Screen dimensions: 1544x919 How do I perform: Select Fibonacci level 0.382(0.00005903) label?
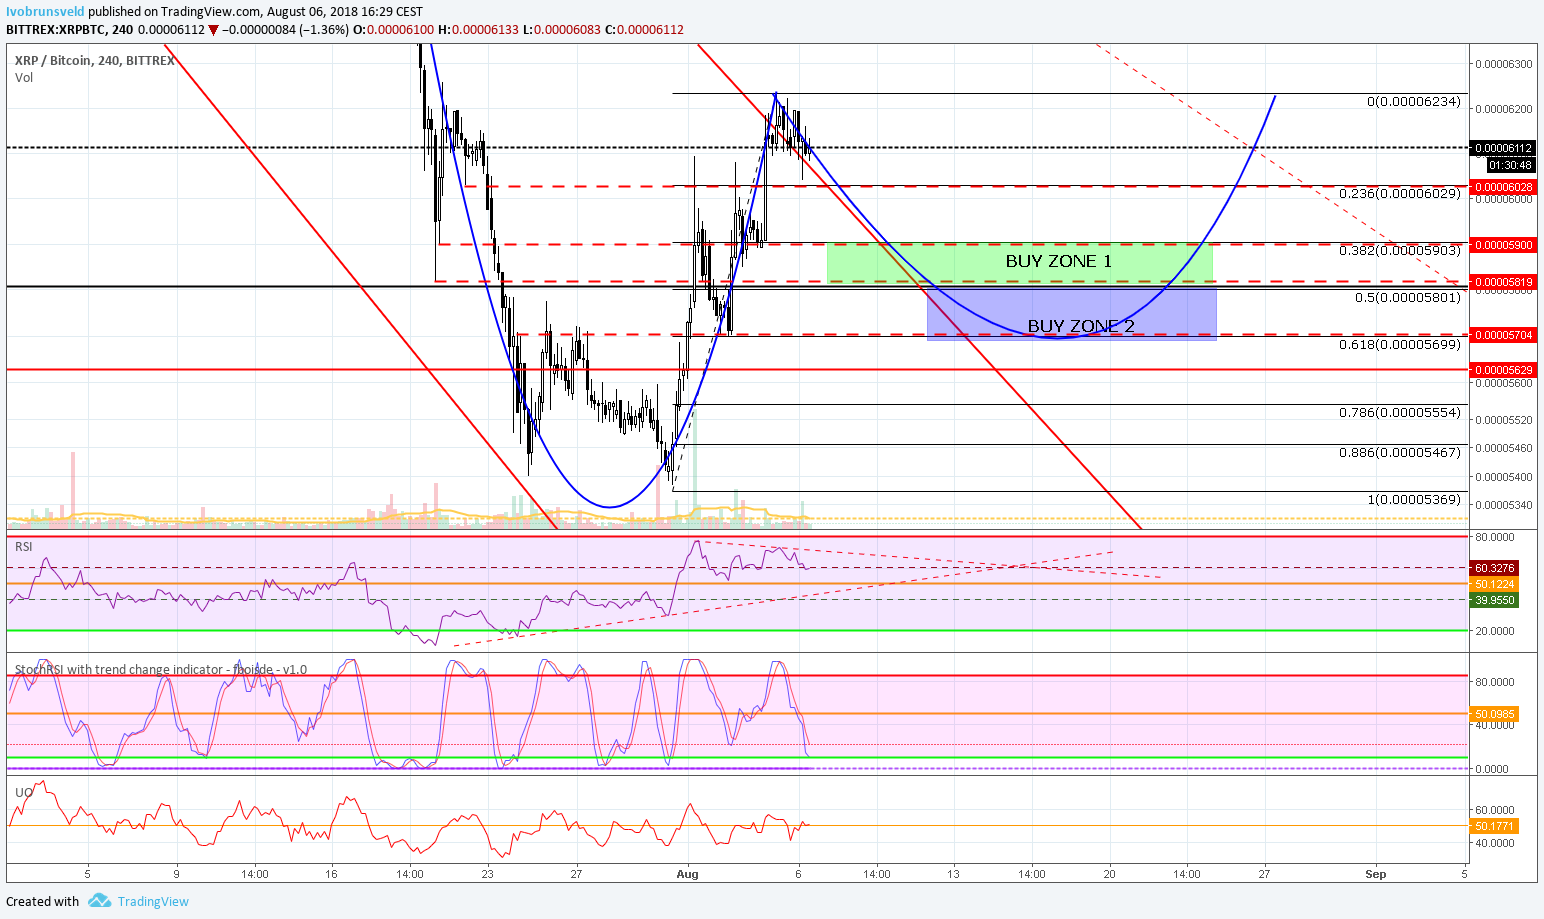point(1400,250)
